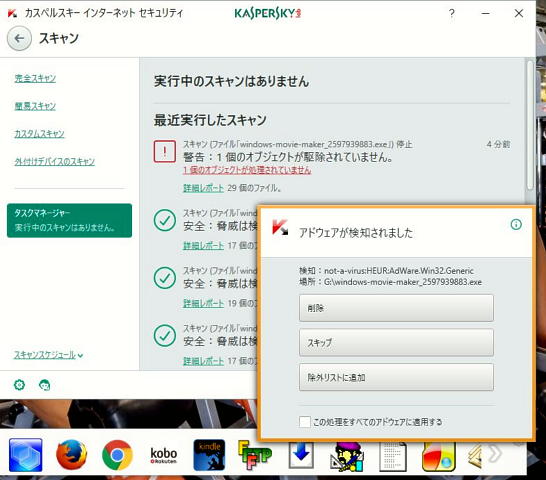546x480 pixels.
Task: Click green checkmark of first safe scan
Action: (x=164, y=220)
